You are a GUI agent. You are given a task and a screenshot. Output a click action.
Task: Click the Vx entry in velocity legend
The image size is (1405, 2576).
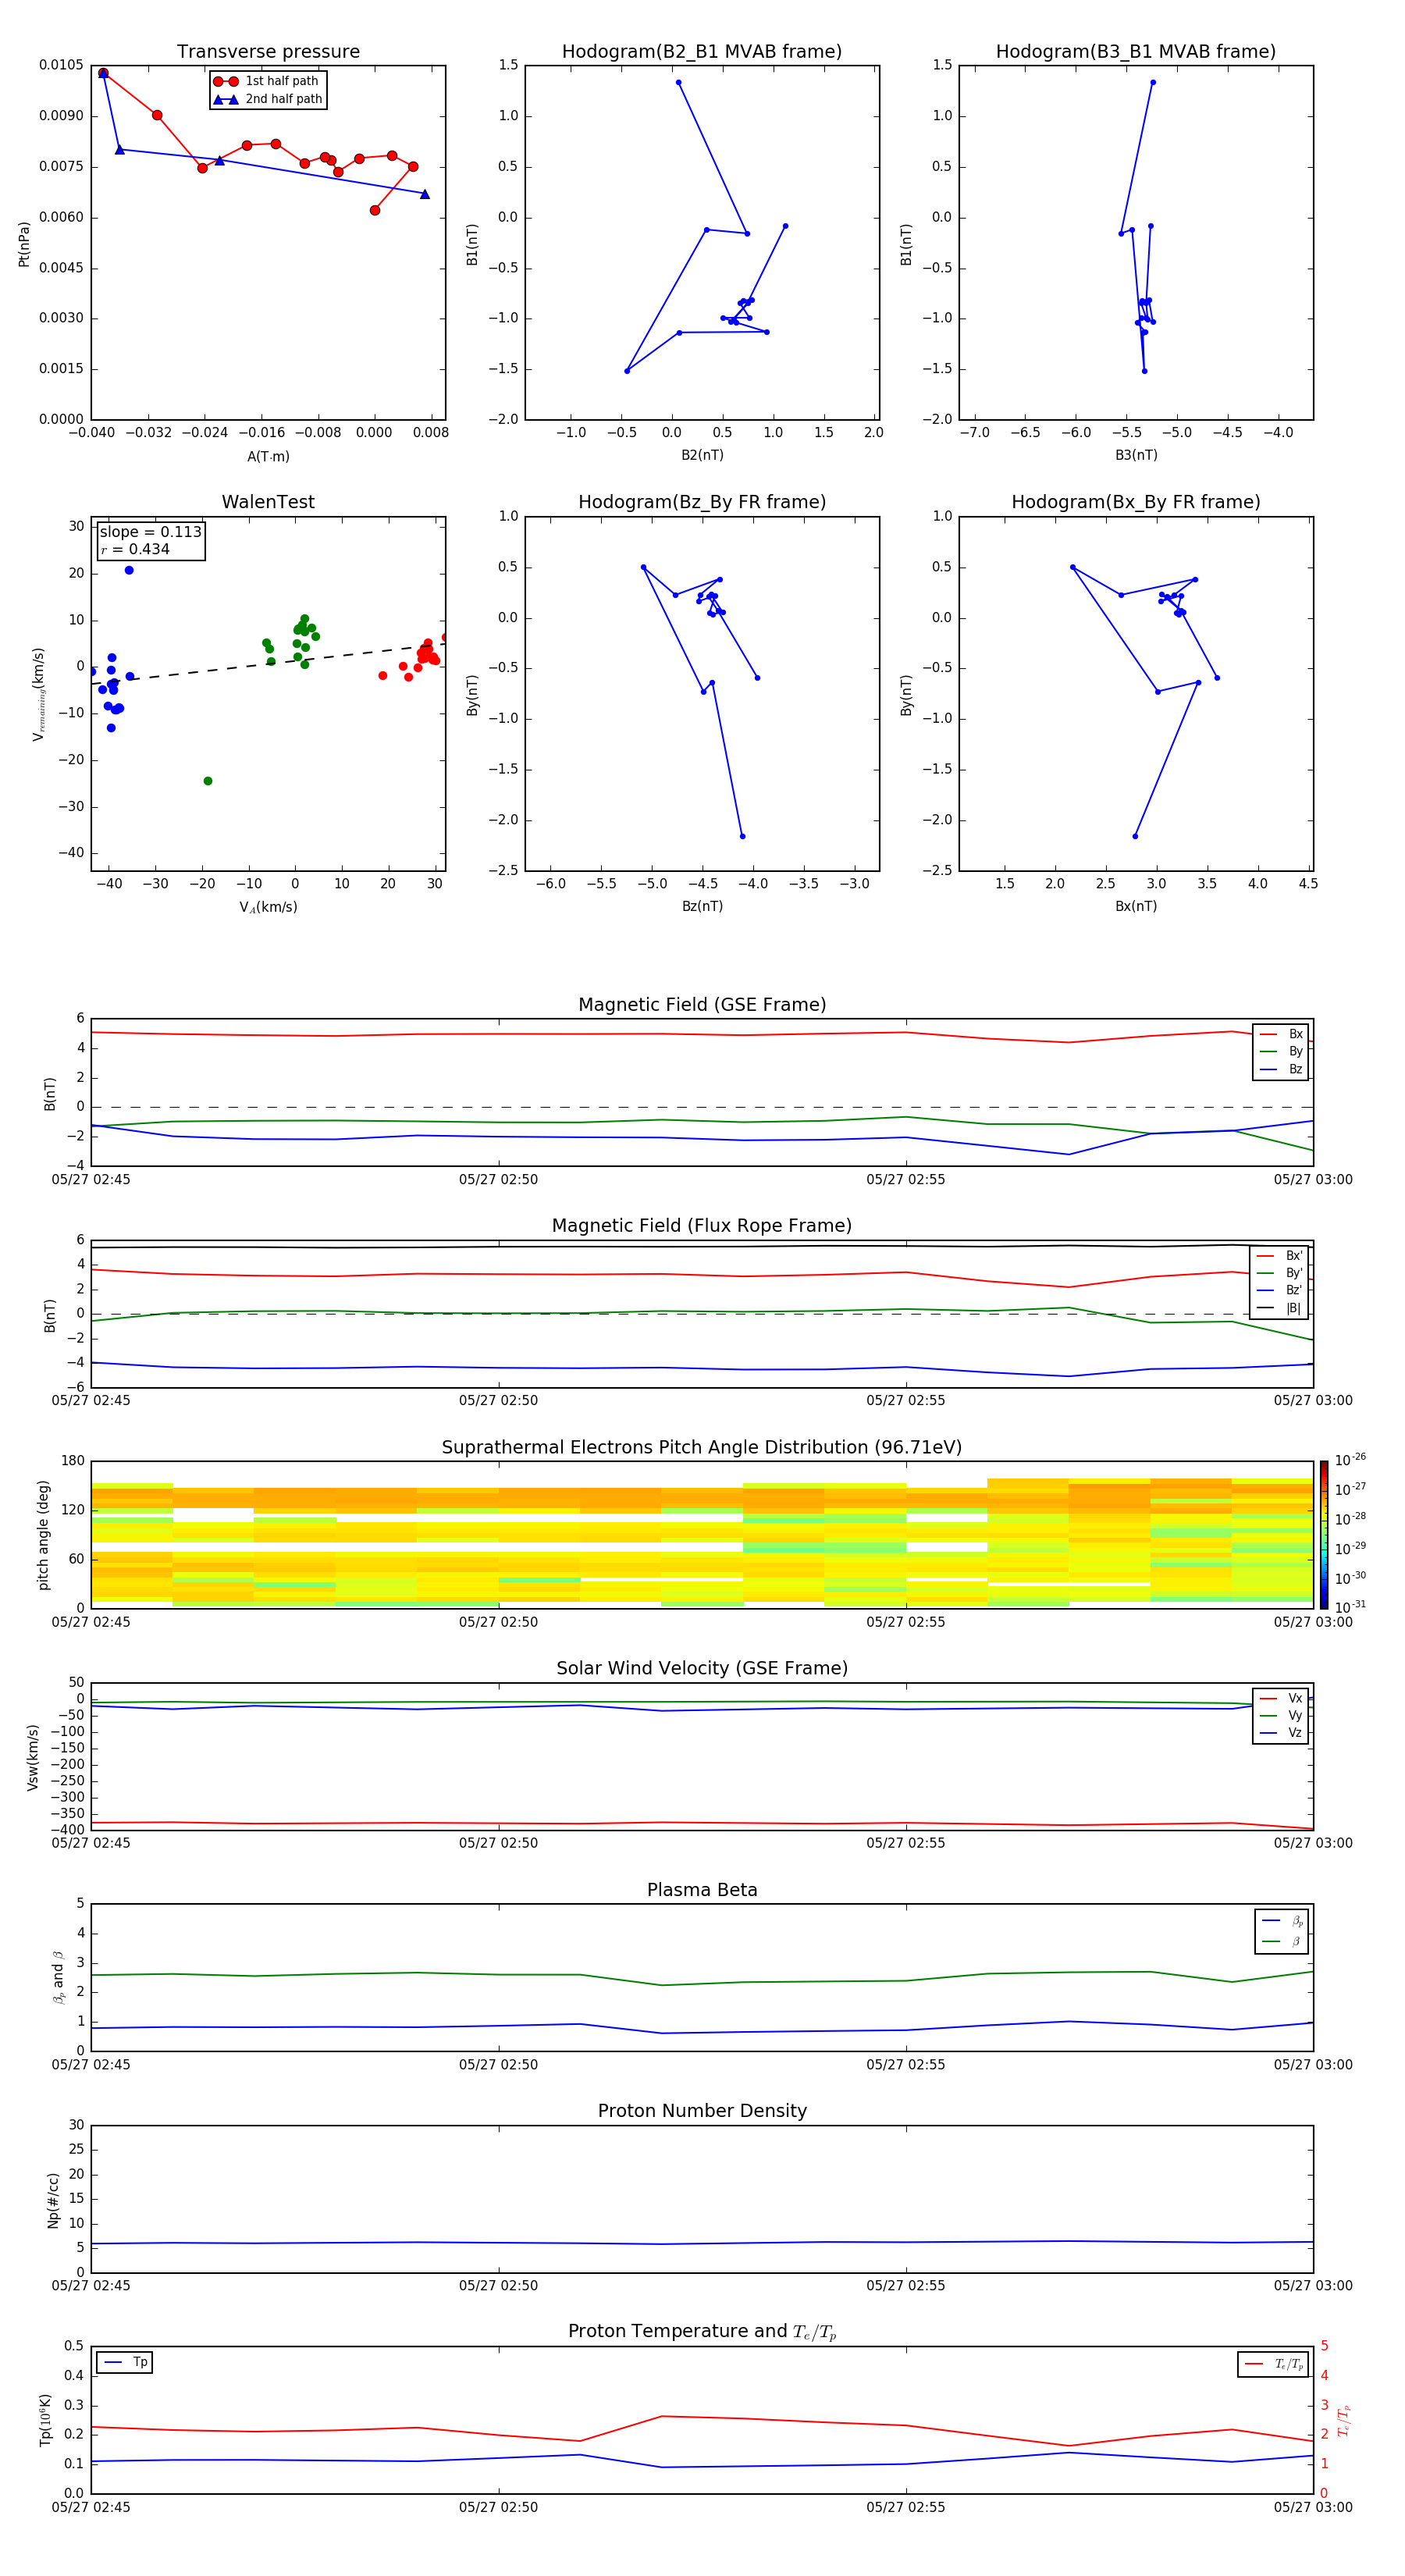[x=1281, y=1698]
